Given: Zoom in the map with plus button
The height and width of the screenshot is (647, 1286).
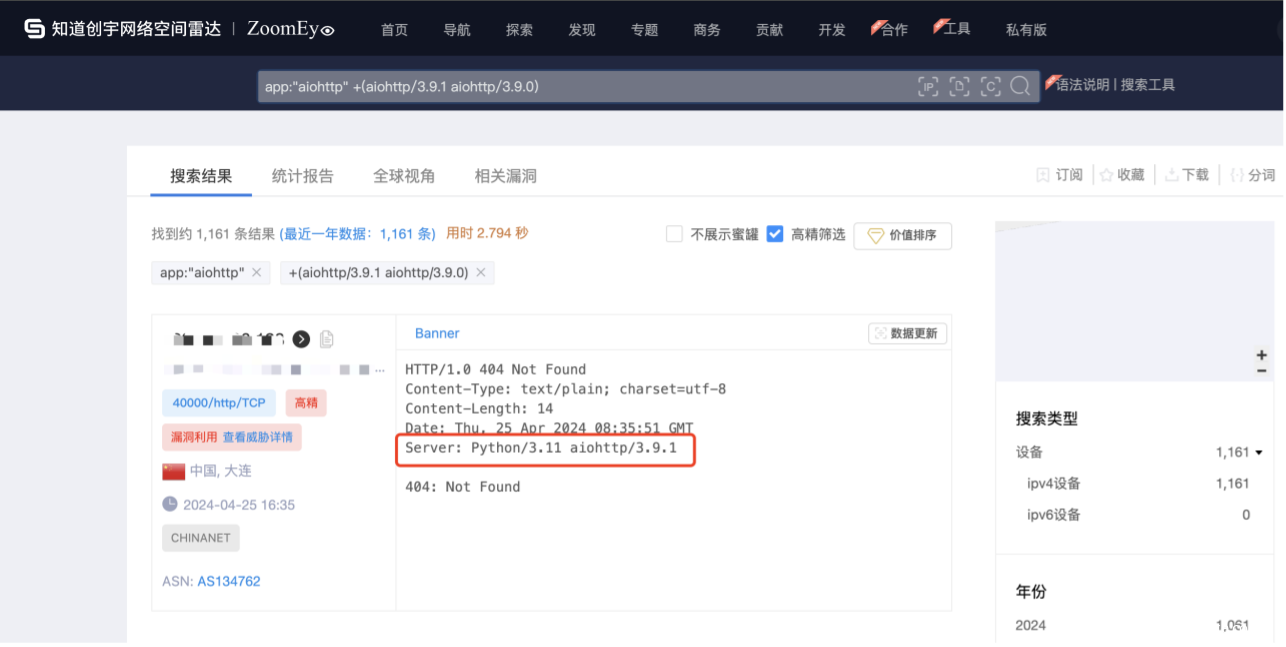Looking at the screenshot, I should tap(1262, 355).
